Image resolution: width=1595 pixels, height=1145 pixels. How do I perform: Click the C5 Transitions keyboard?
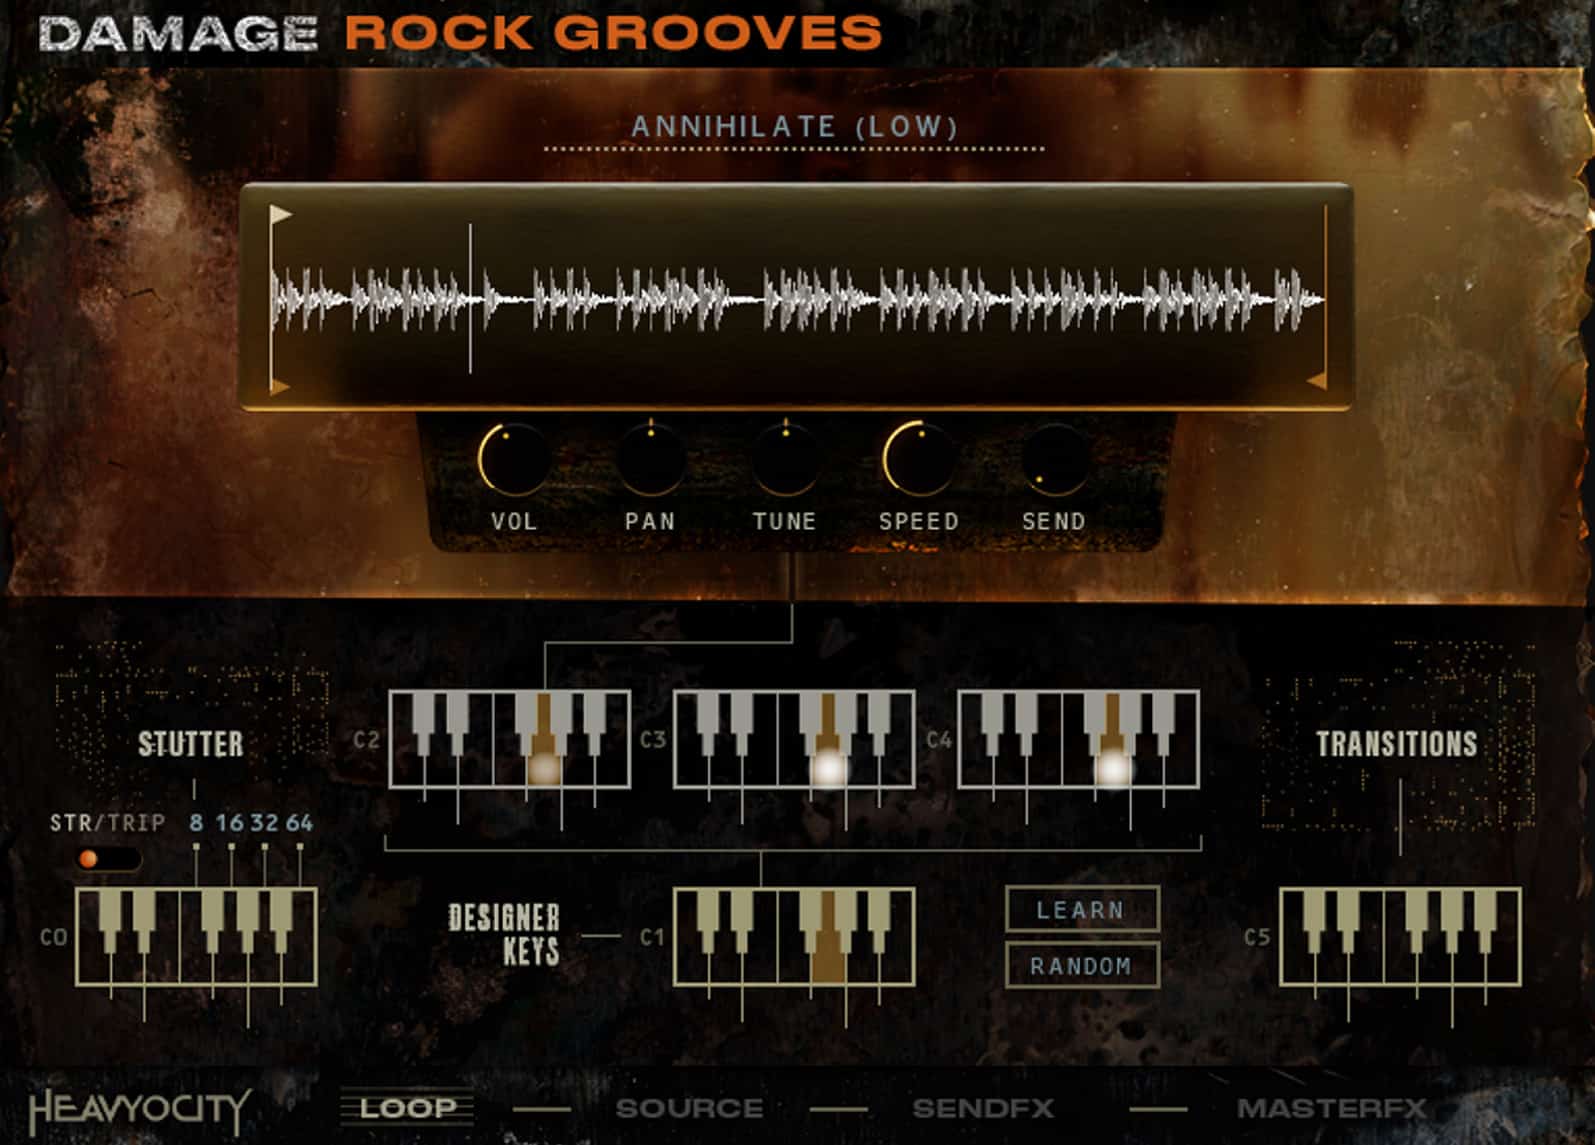click(1400, 937)
